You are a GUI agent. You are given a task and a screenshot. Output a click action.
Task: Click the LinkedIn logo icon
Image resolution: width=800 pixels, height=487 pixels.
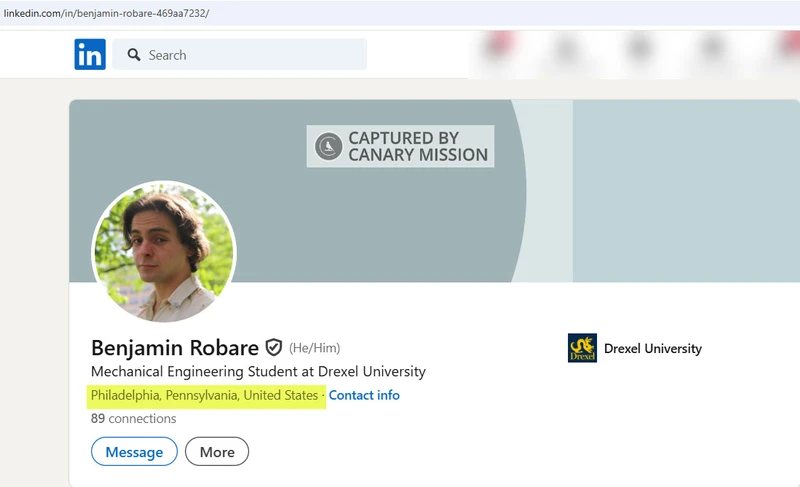tap(90, 55)
